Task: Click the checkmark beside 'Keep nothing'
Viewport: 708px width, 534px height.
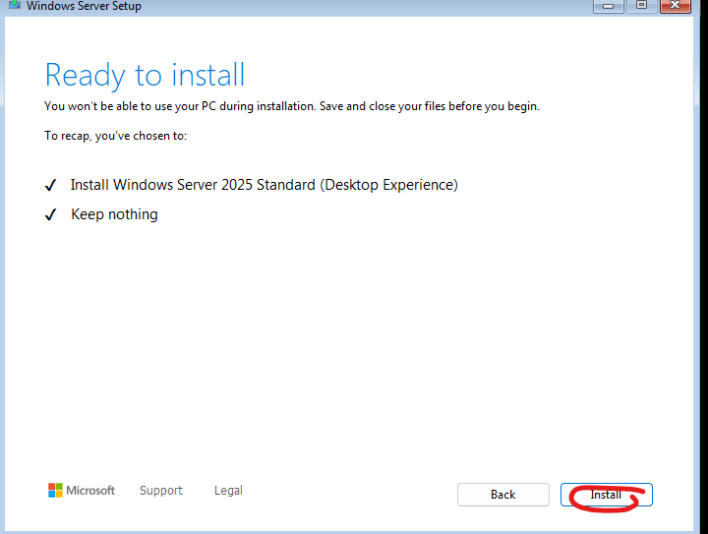Action: 51,214
